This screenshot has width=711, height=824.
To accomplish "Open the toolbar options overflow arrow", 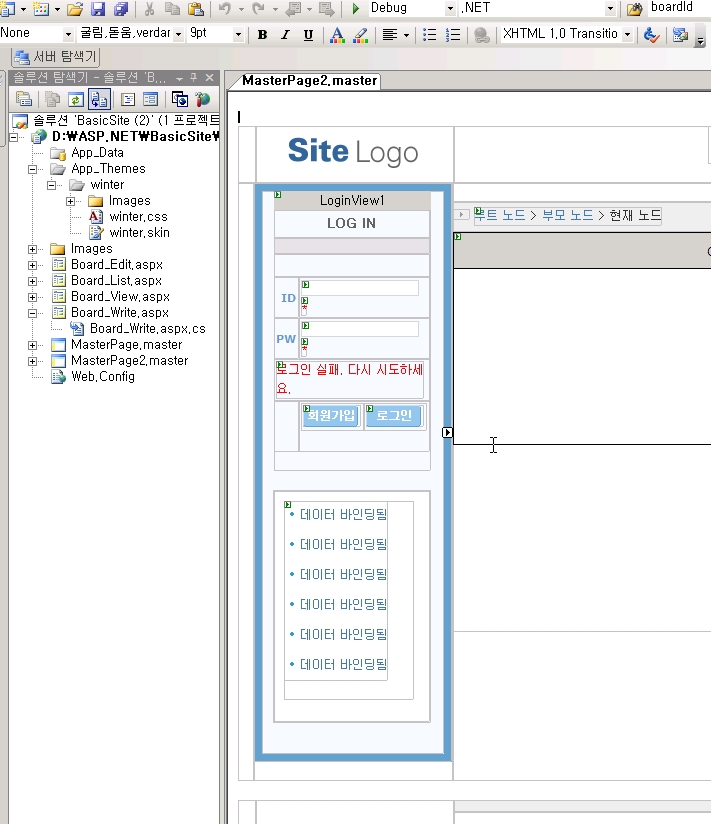I will coord(700,40).
